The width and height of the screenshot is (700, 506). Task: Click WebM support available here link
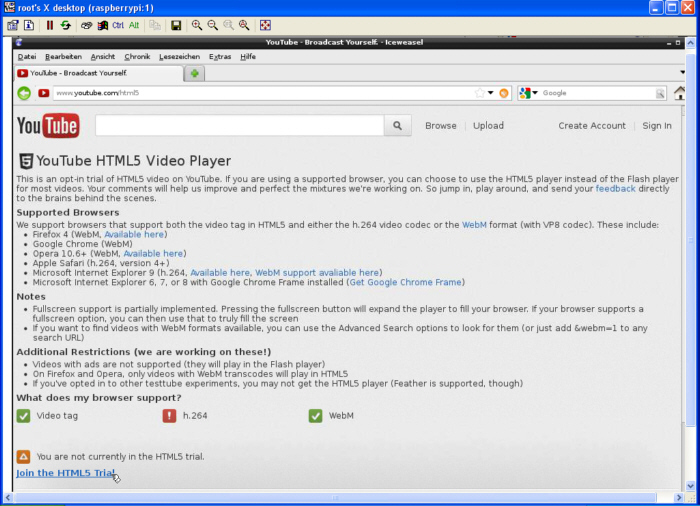(x=317, y=273)
